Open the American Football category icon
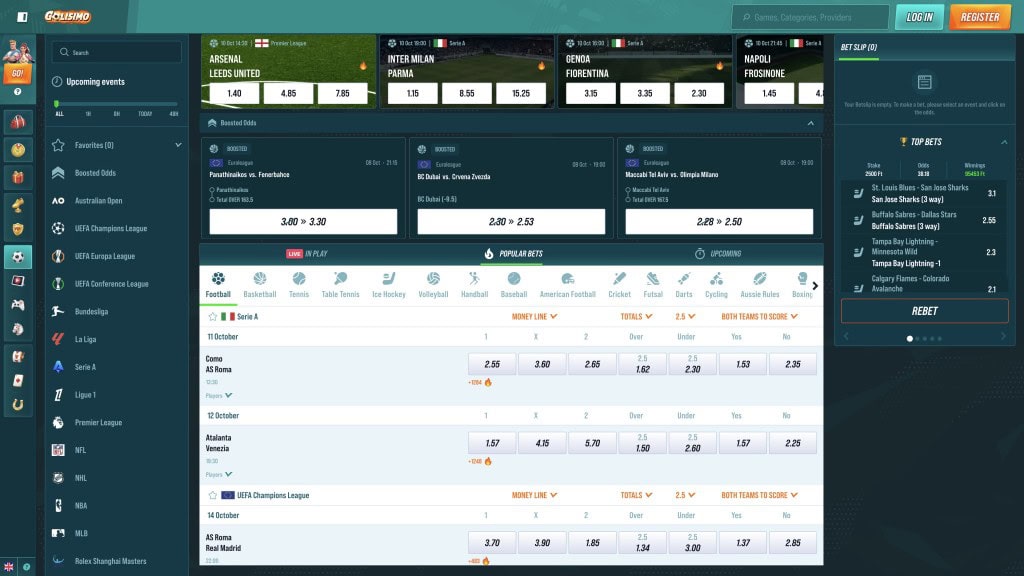Screen dimensions: 1024x576 pyautogui.click(x=568, y=285)
